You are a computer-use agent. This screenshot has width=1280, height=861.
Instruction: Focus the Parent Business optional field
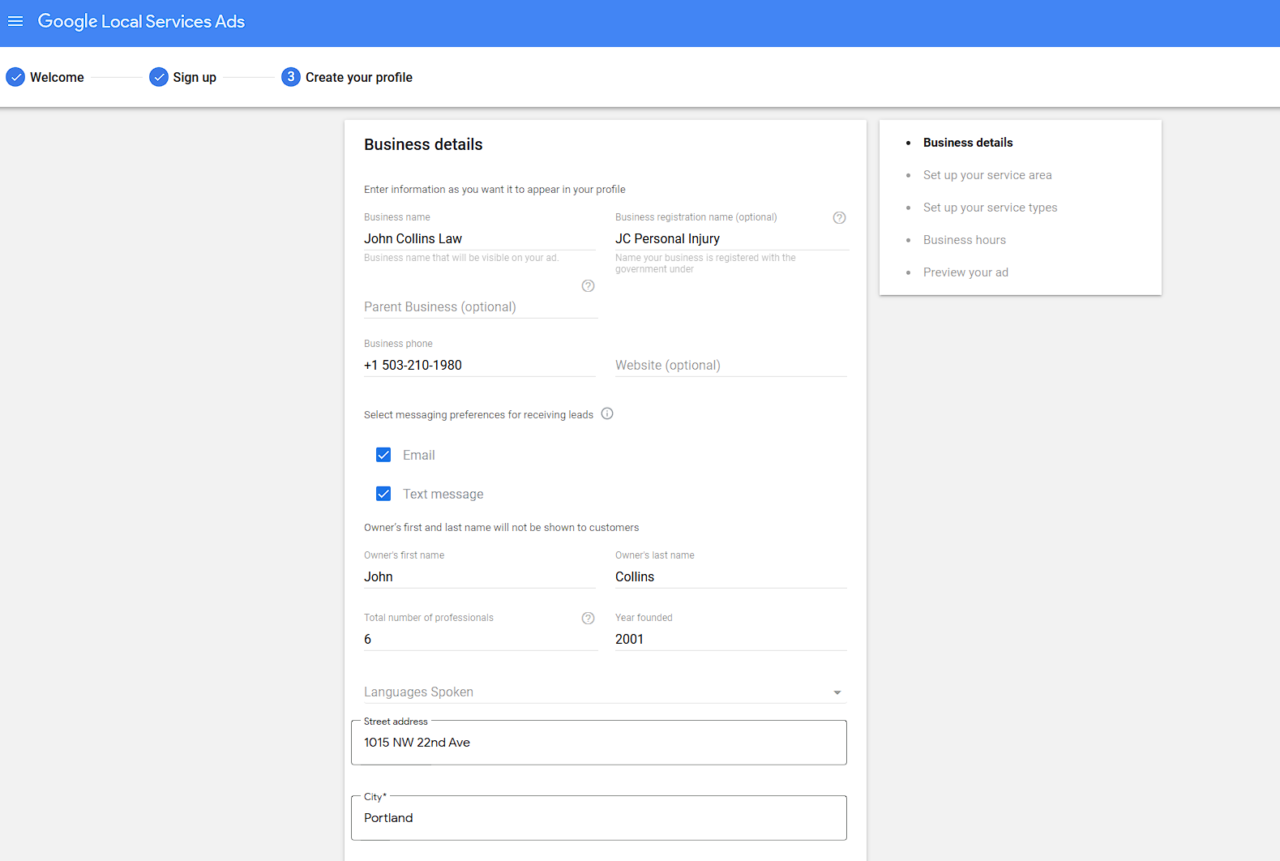click(480, 307)
